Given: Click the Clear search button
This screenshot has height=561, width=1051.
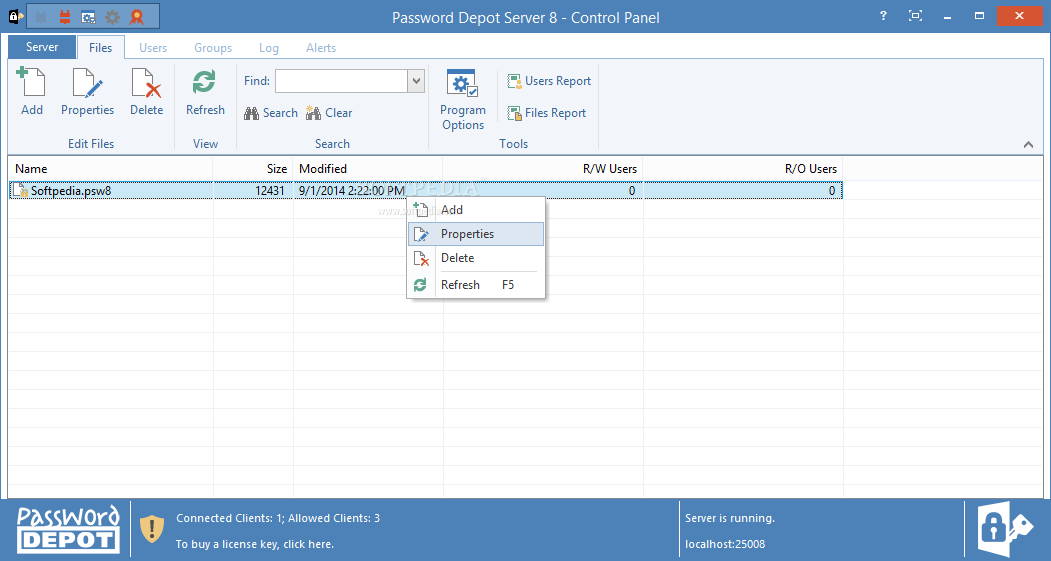Looking at the screenshot, I should [329, 113].
